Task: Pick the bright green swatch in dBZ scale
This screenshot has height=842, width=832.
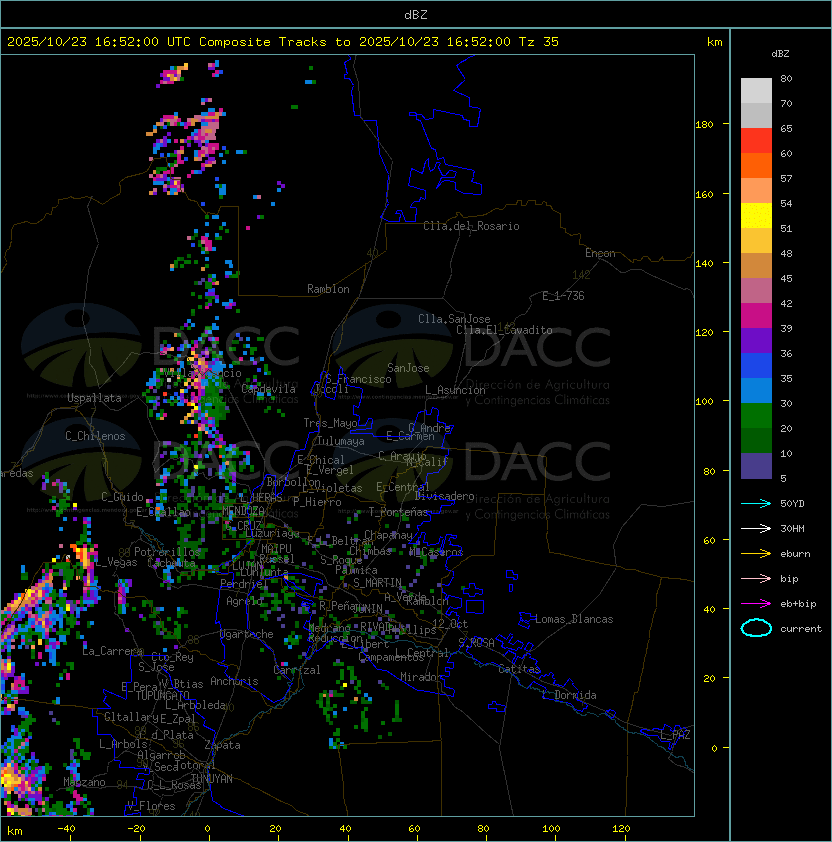Action: click(756, 416)
